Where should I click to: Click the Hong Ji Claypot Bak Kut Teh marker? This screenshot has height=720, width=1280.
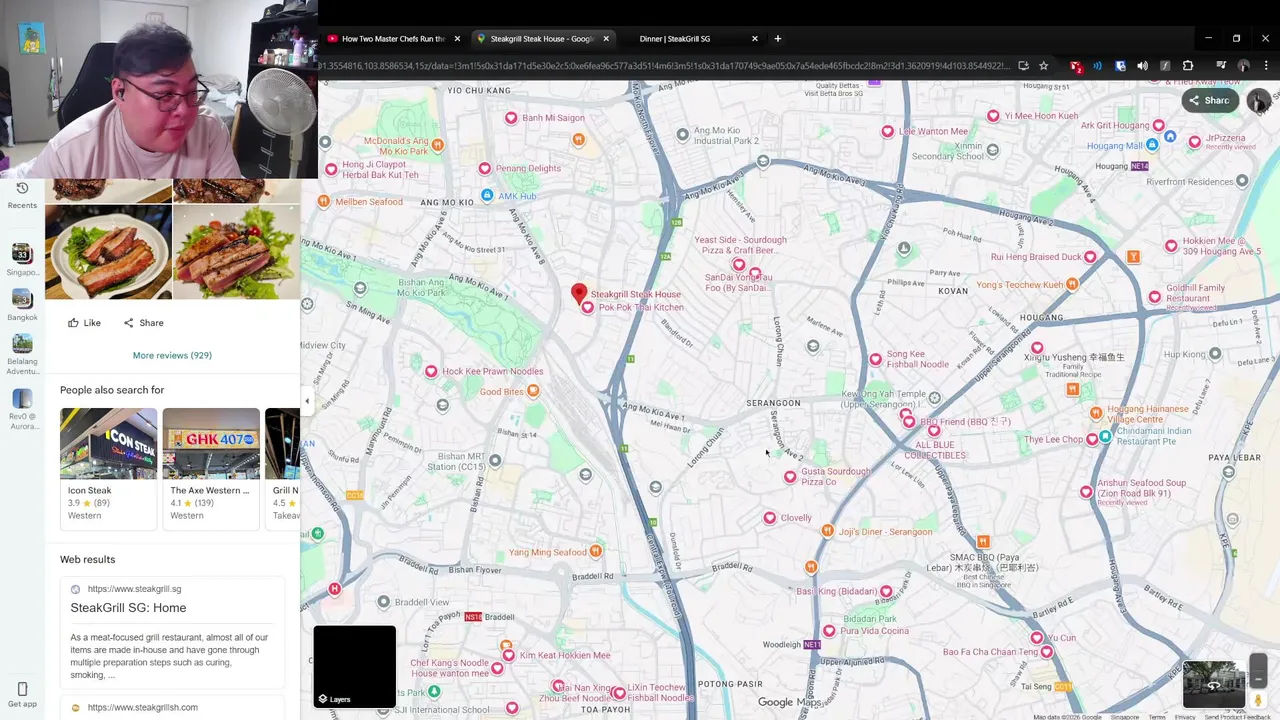point(331,169)
